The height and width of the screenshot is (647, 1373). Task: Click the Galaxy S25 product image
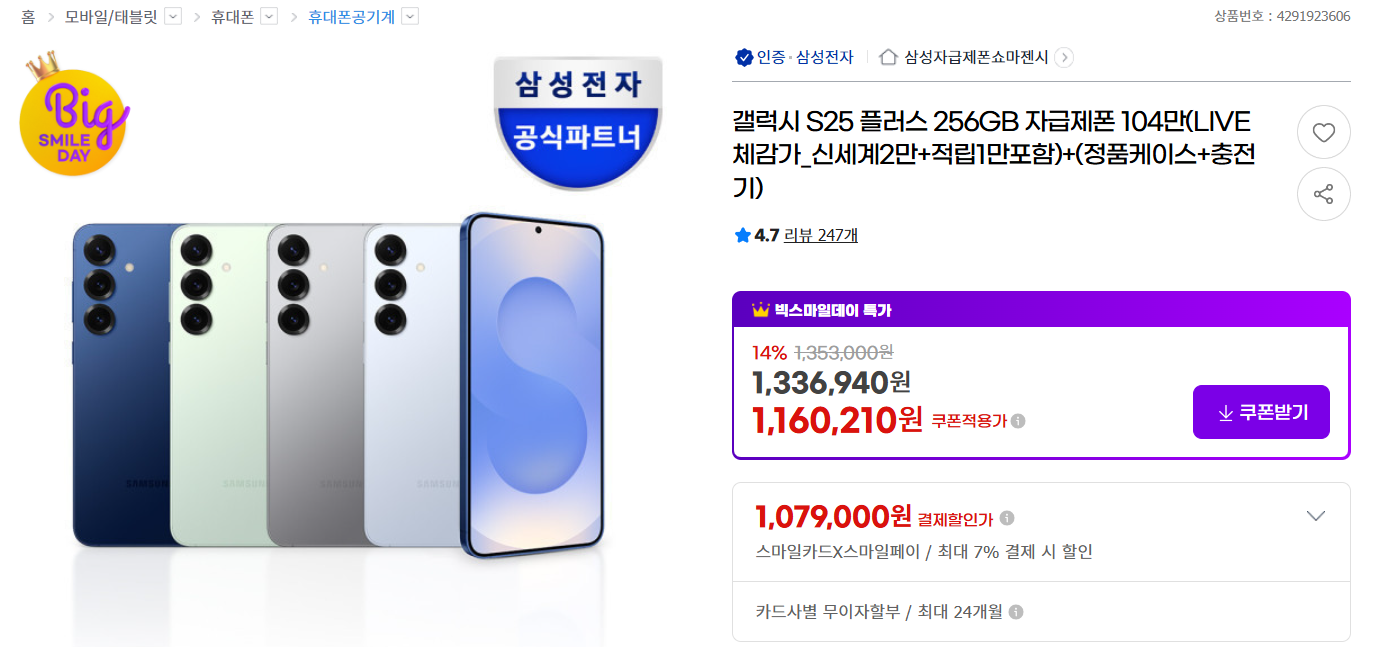pyautogui.click(x=338, y=385)
